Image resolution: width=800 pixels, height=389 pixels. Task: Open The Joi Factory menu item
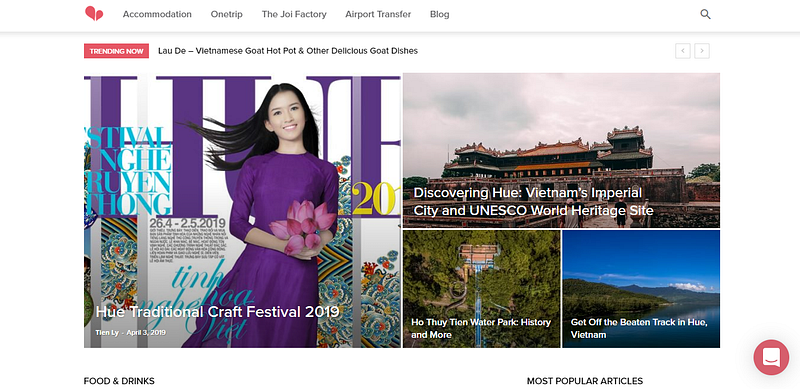pyautogui.click(x=294, y=14)
